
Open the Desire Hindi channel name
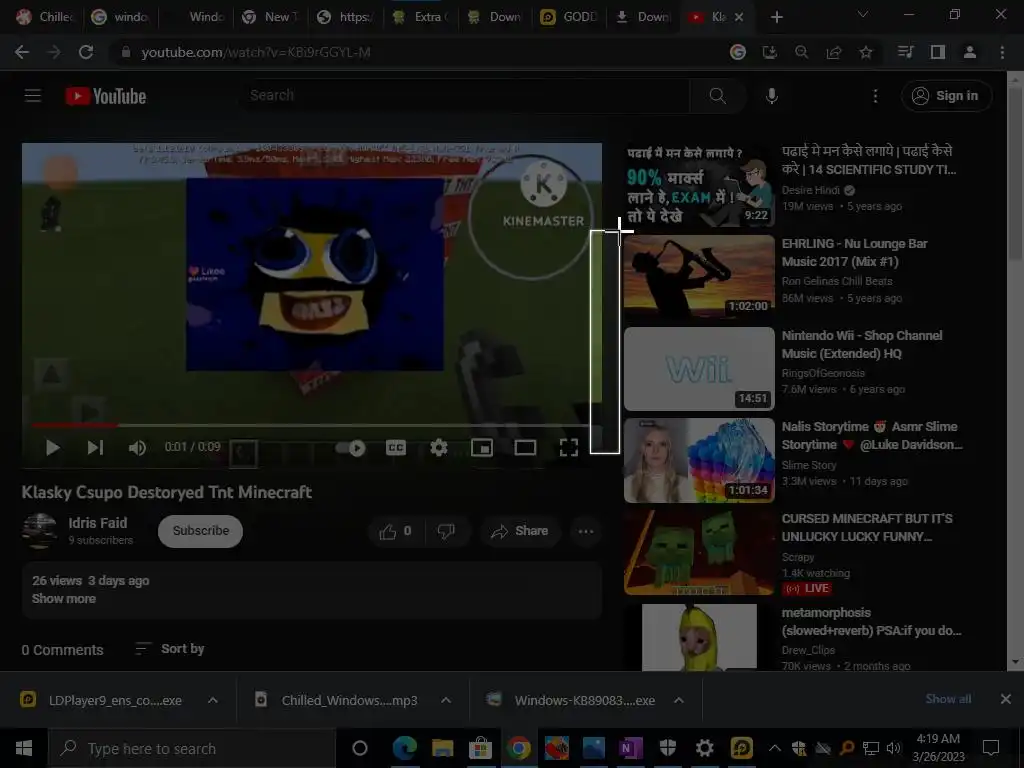click(x=810, y=190)
